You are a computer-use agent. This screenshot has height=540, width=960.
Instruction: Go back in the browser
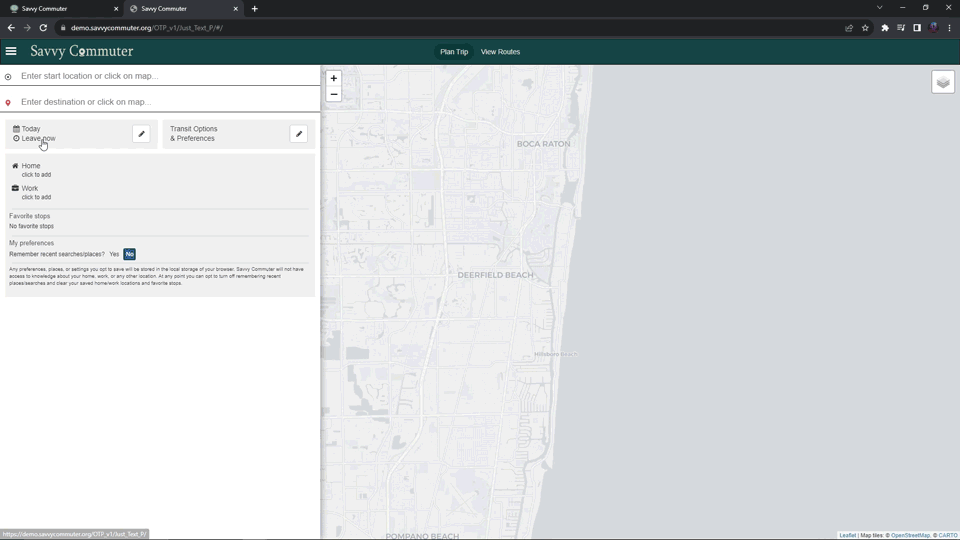[x=11, y=28]
